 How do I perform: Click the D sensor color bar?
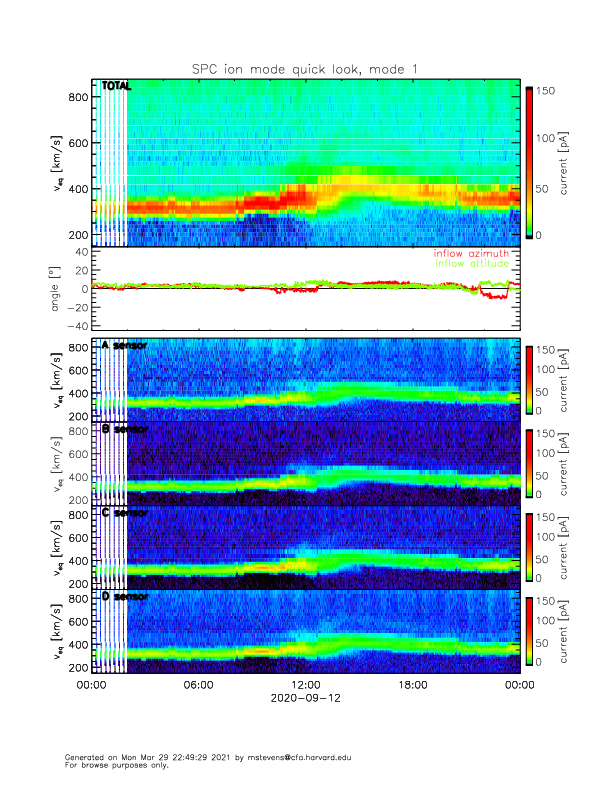click(530, 630)
